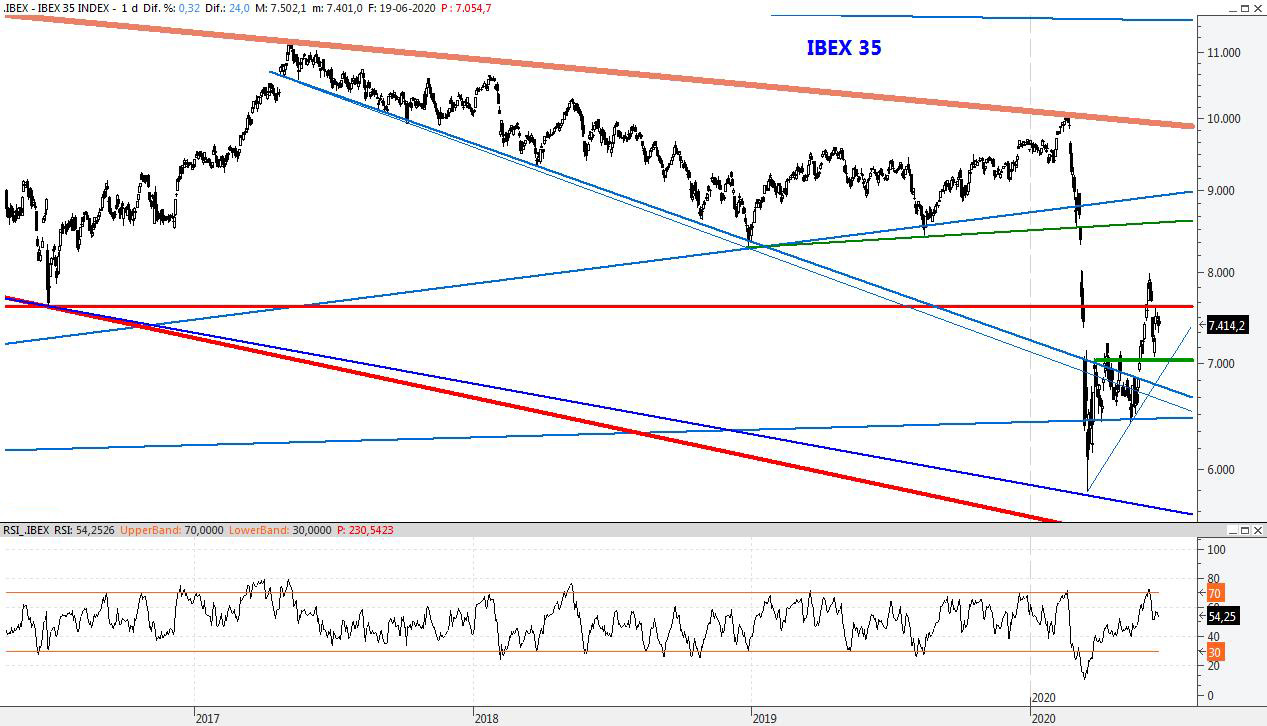This screenshot has height=726, width=1267.
Task: Click the 8.000 level on the price axis
Action: click(x=1219, y=271)
